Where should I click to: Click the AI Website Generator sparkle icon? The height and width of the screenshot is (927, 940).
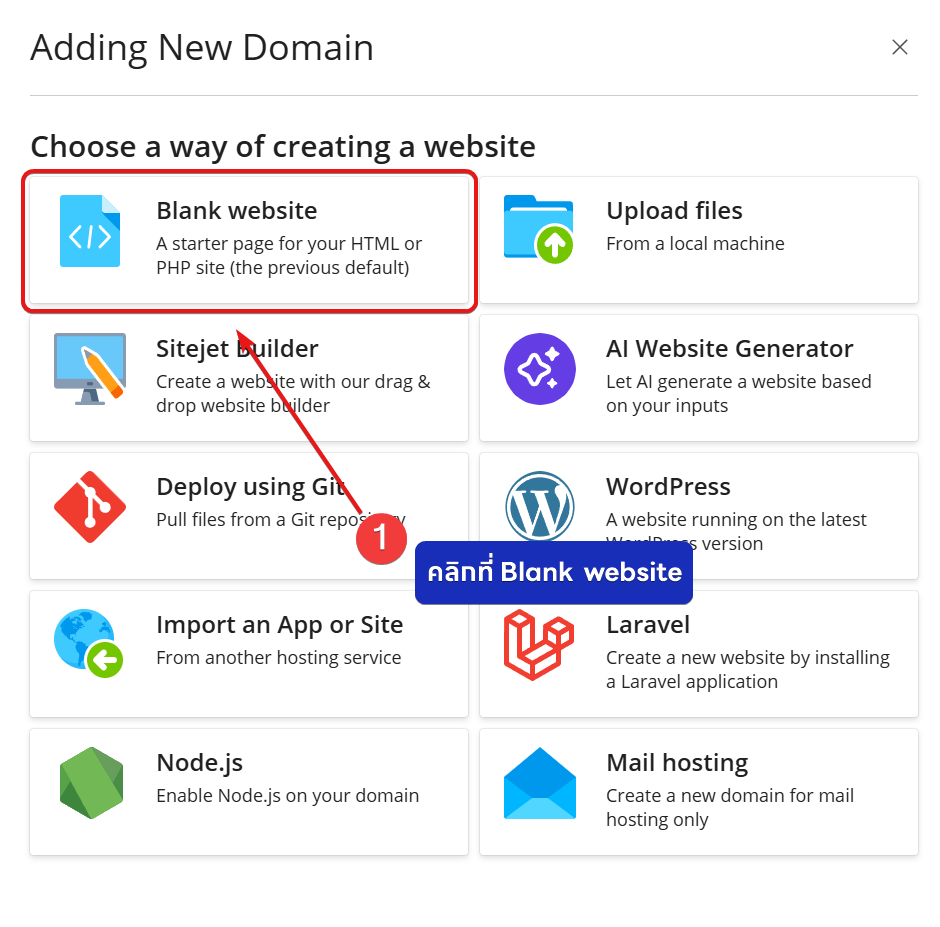click(539, 369)
